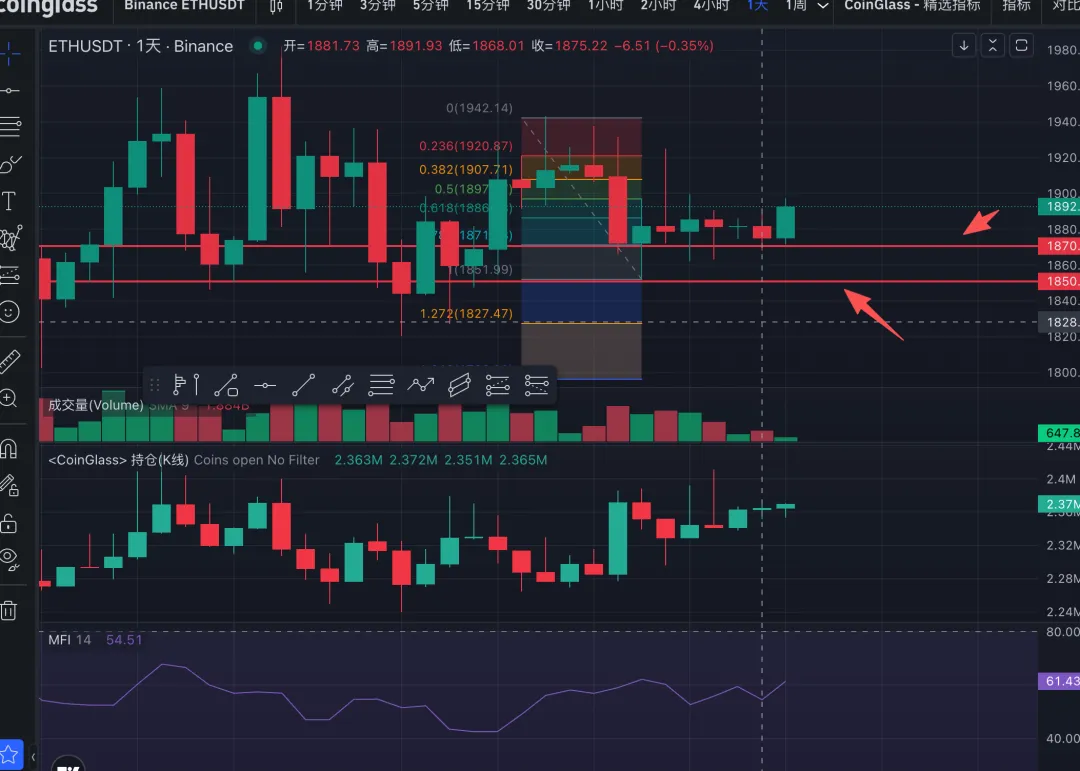Click the 0.236(1920.87) Fibonacci label
This screenshot has height=771, width=1080.
466,146
